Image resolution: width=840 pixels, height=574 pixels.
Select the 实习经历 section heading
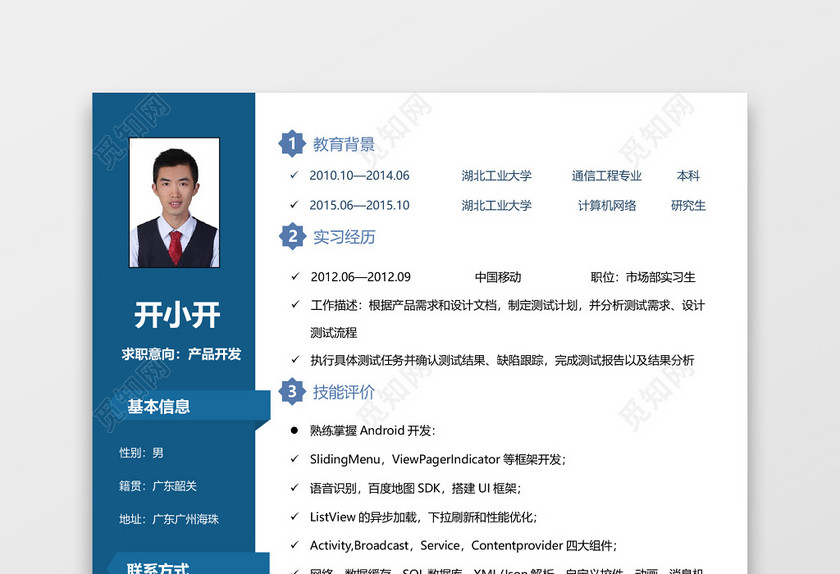[344, 237]
